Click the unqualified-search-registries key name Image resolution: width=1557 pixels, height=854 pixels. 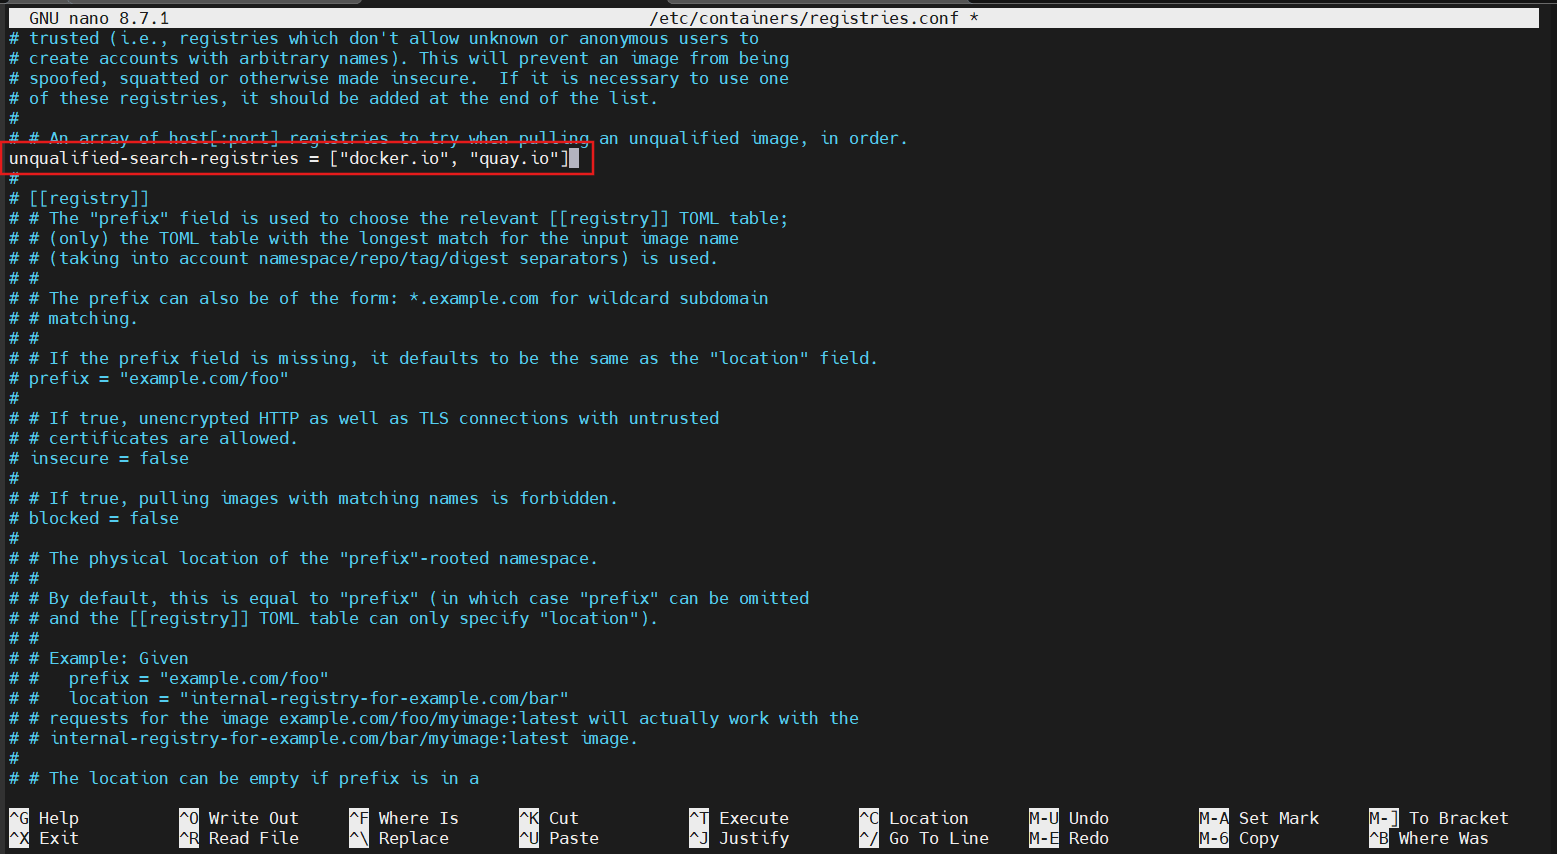coord(154,158)
